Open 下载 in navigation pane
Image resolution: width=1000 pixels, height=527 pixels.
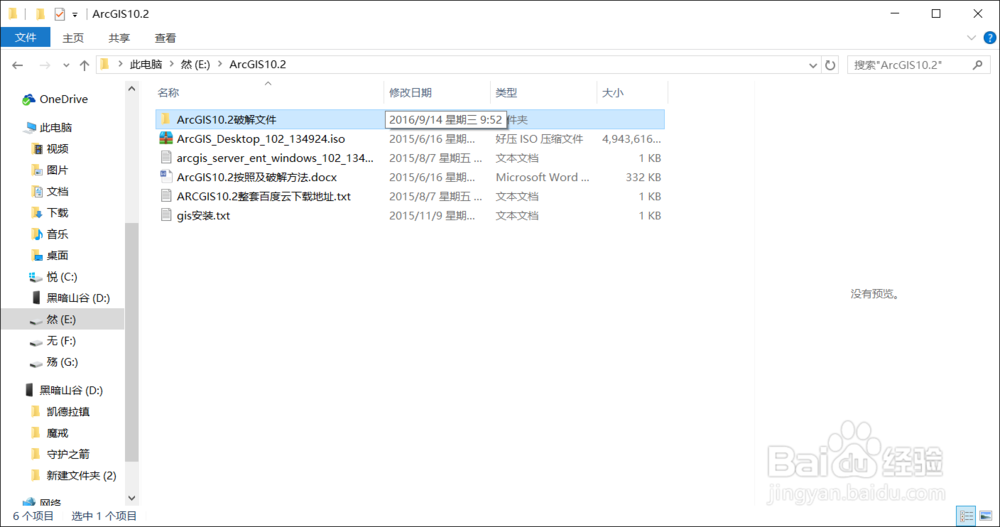pyautogui.click(x=57, y=212)
